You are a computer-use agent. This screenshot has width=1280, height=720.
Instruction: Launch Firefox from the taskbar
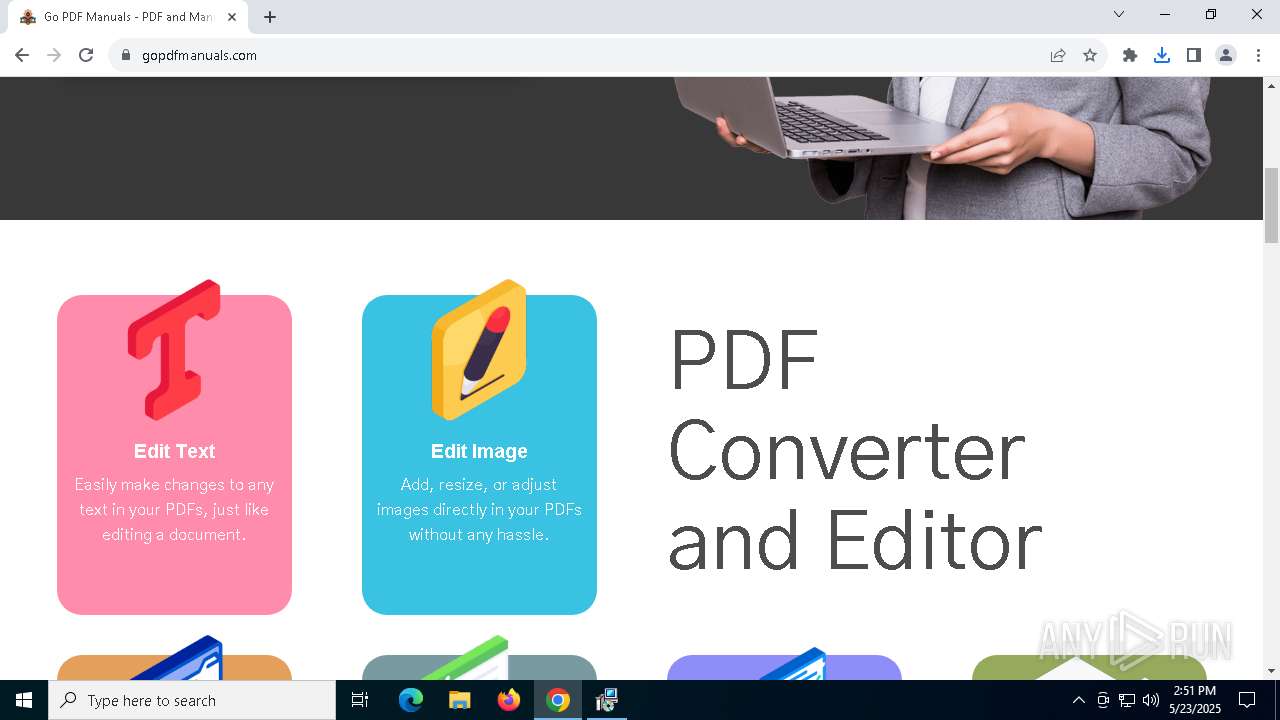(509, 700)
